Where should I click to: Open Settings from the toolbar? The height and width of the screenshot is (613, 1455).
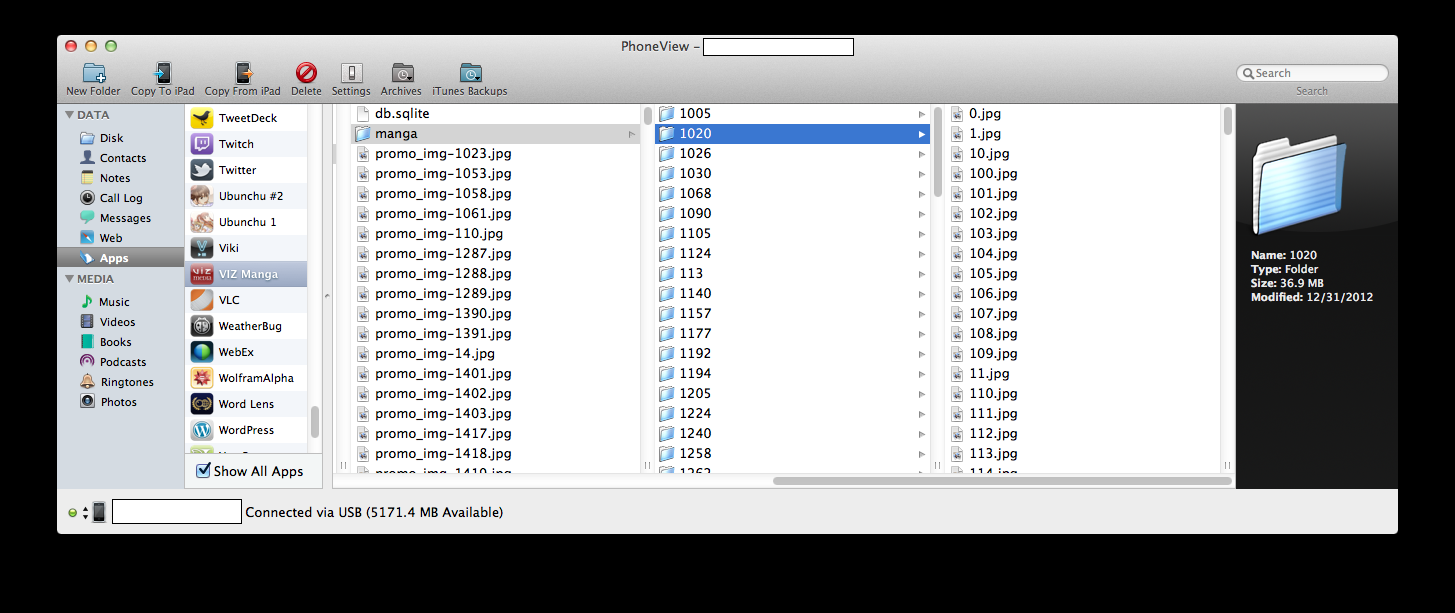[351, 73]
